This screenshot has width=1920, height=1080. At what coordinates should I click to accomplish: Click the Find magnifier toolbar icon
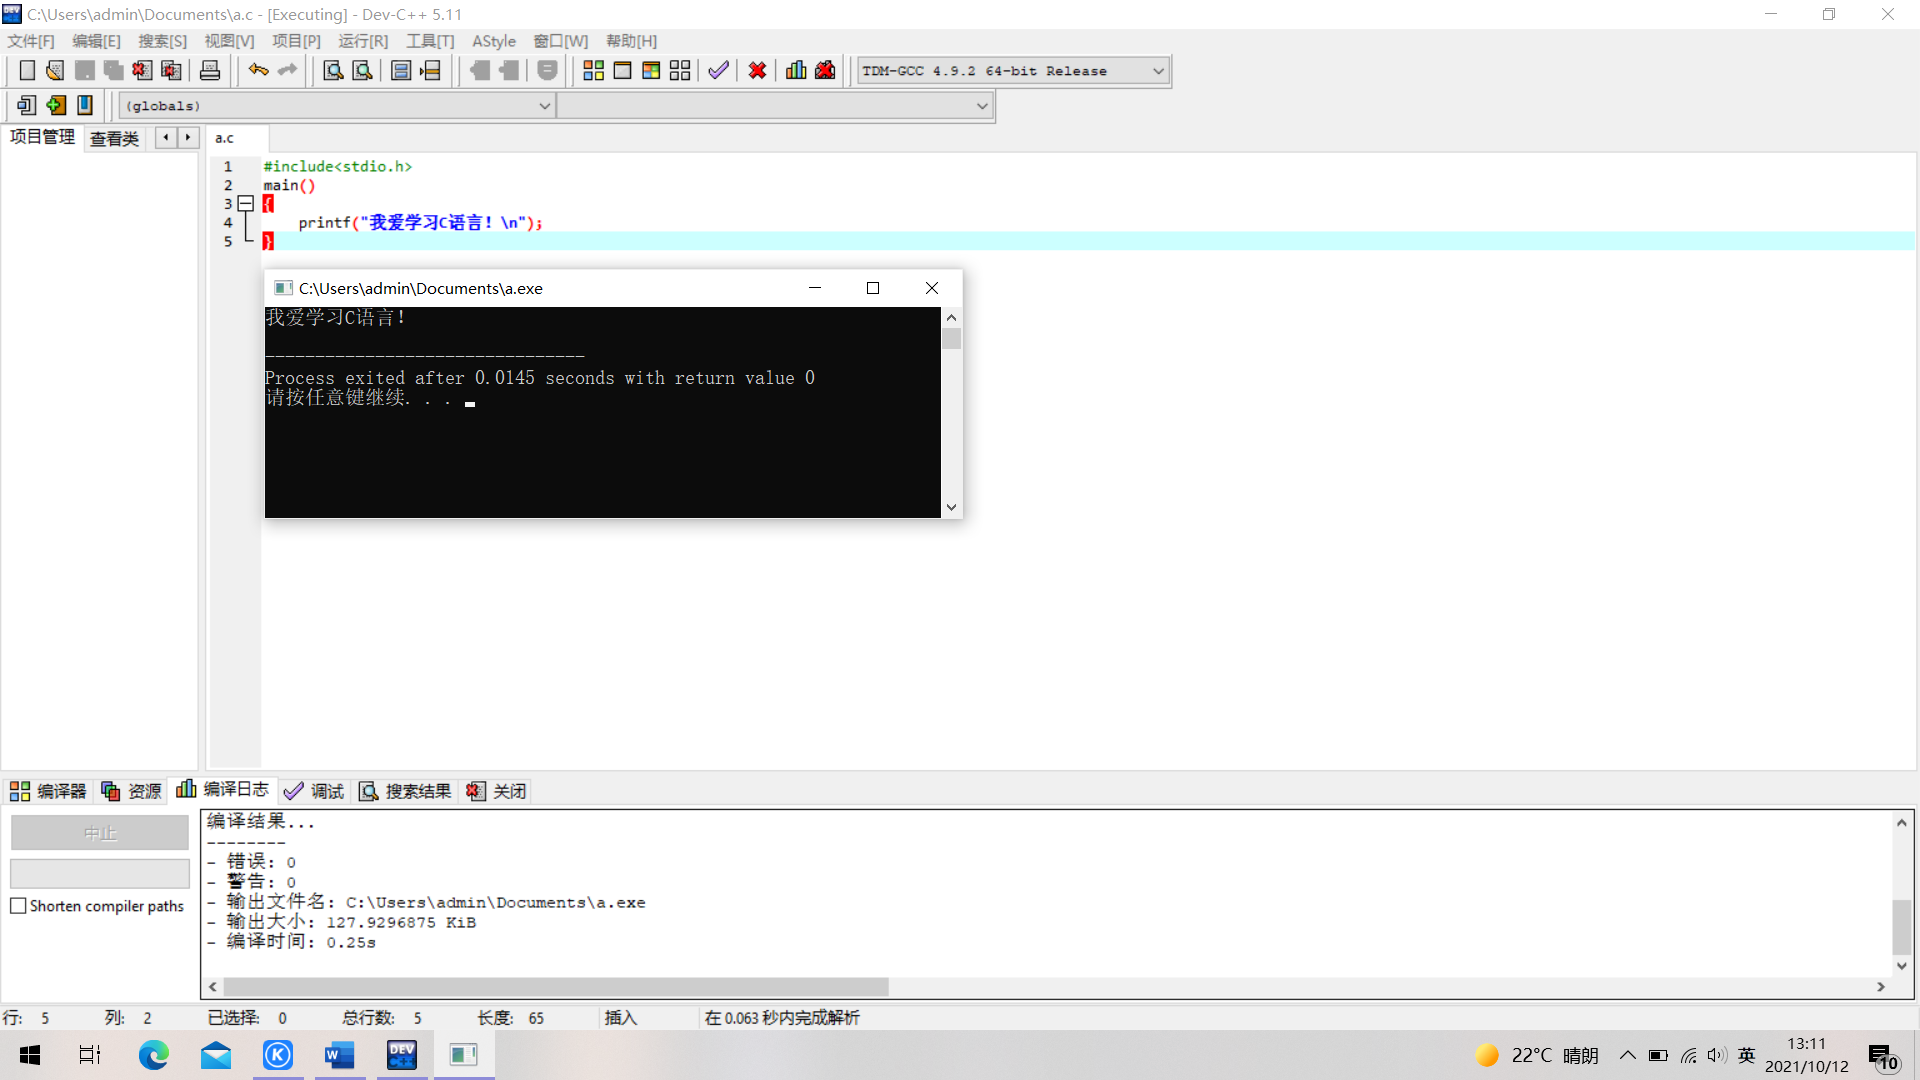(333, 70)
